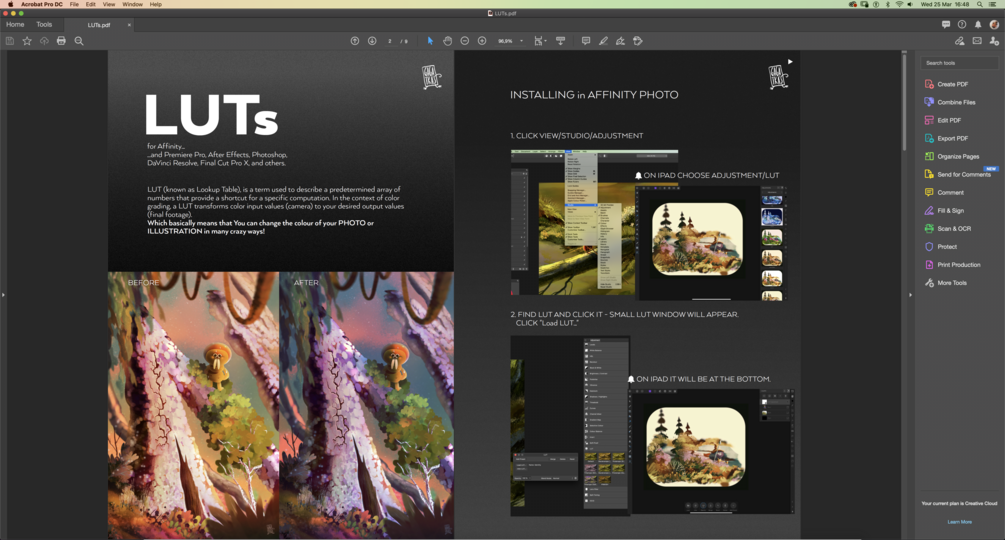Image resolution: width=1005 pixels, height=540 pixels.
Task: Click the Learn More link
Action: pos(959,522)
